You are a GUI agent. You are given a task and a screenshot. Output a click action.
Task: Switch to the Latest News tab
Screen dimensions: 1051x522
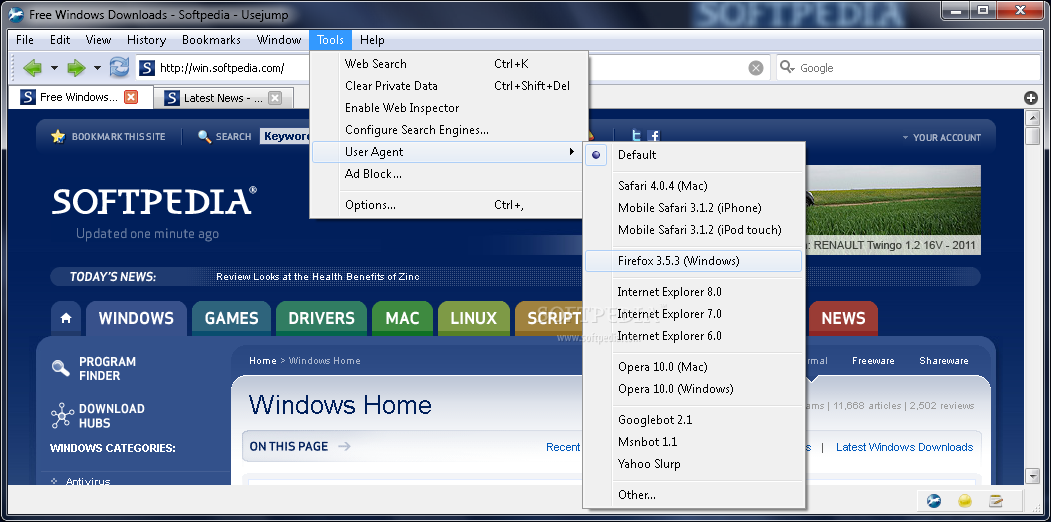[x=223, y=98]
